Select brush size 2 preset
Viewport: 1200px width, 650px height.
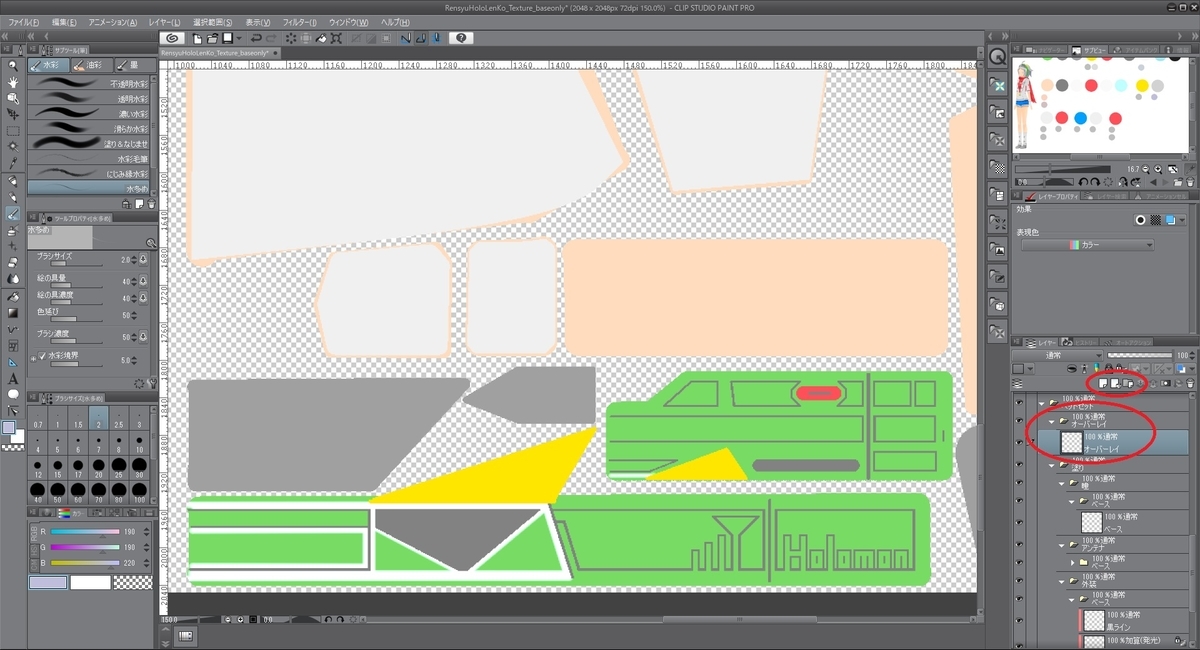tap(100, 419)
